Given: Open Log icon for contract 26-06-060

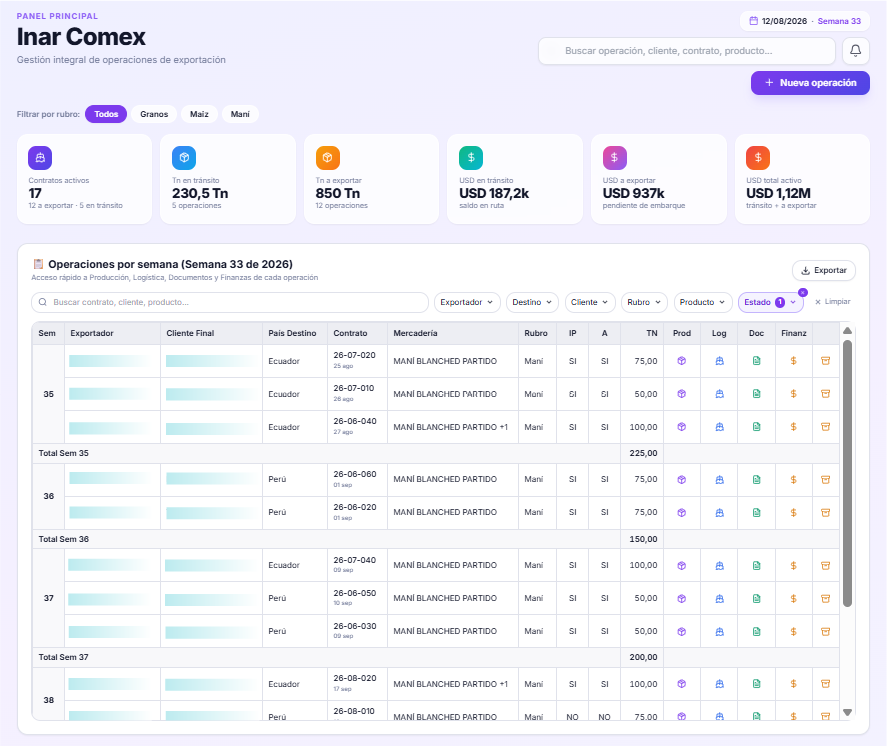Looking at the screenshot, I should (x=720, y=480).
